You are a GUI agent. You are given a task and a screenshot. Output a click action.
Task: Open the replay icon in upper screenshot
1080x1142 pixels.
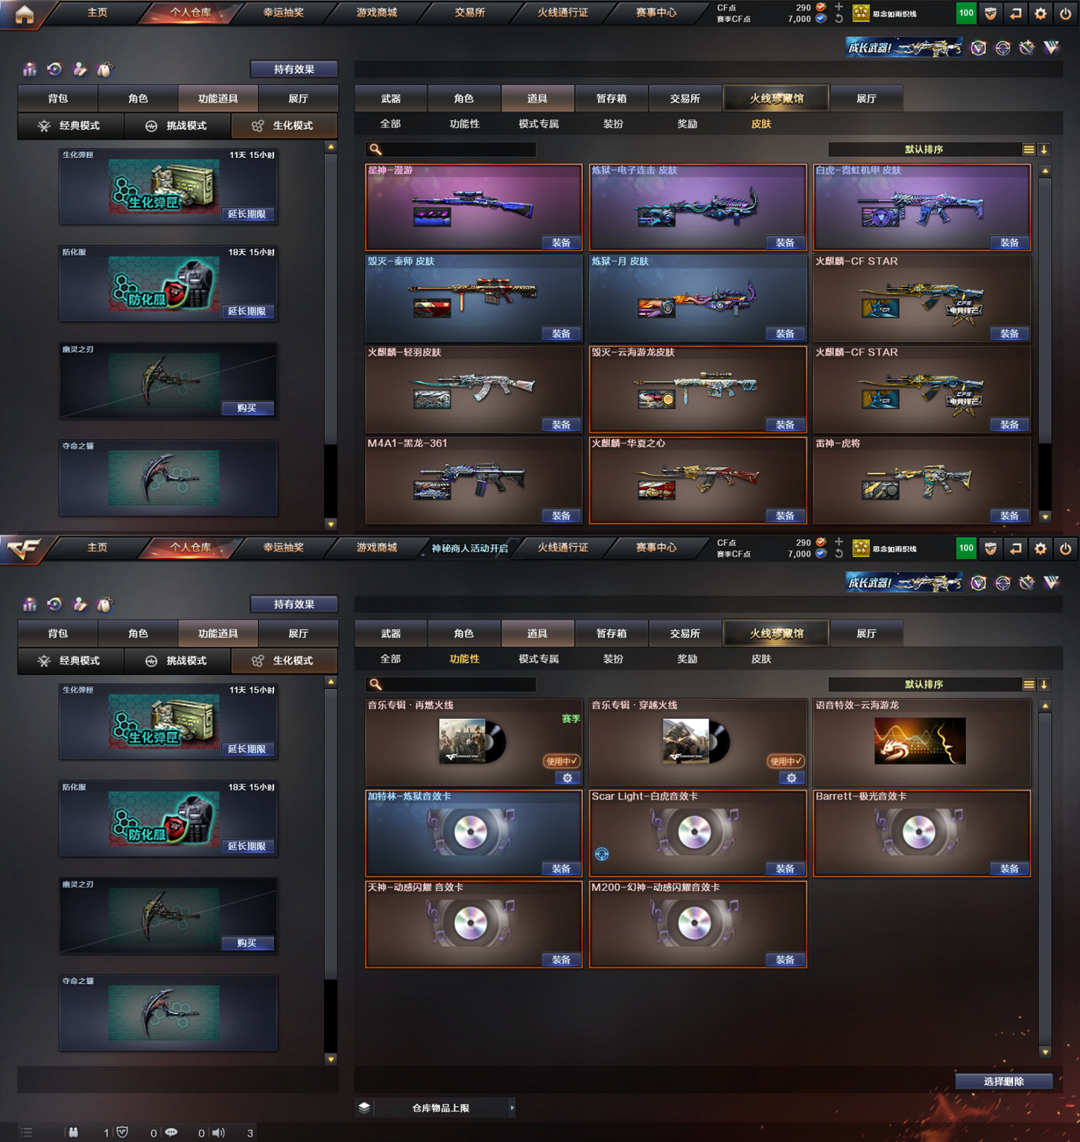pyautogui.click(x=55, y=69)
